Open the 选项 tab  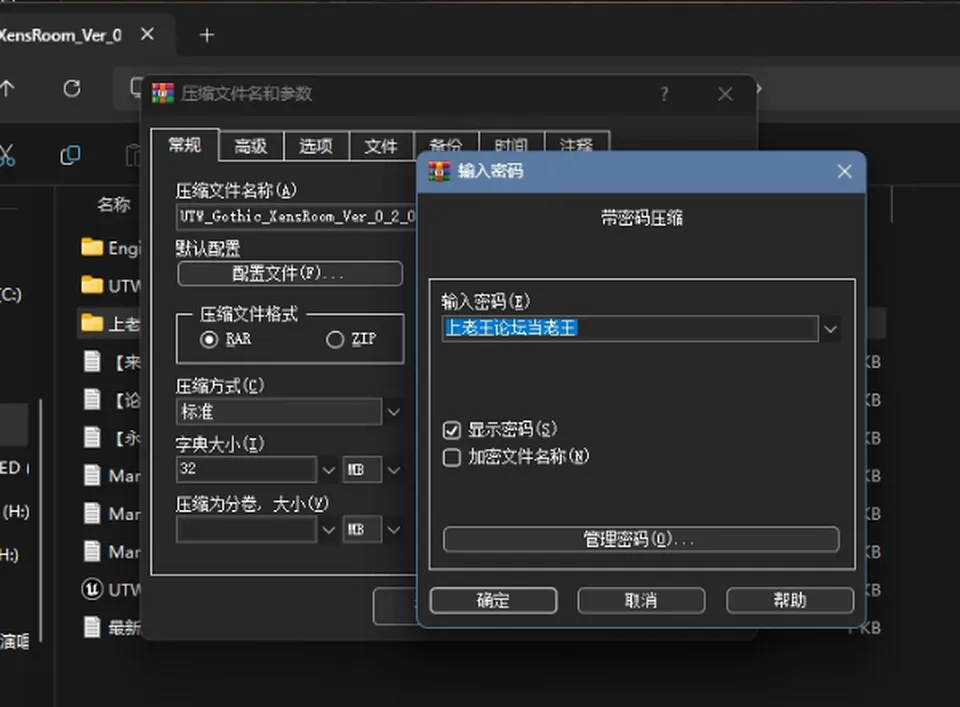pyautogui.click(x=316, y=146)
